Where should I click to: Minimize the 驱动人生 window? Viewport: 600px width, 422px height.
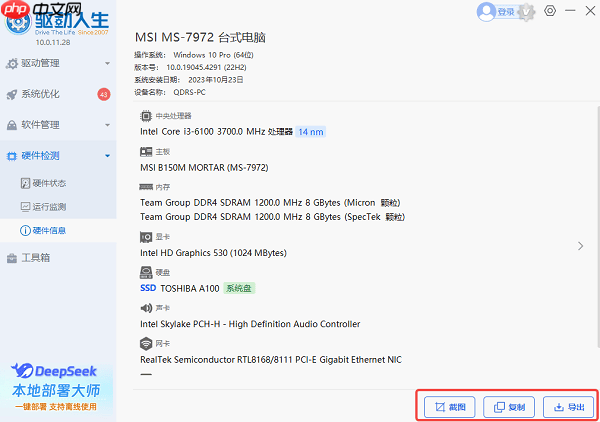point(571,11)
